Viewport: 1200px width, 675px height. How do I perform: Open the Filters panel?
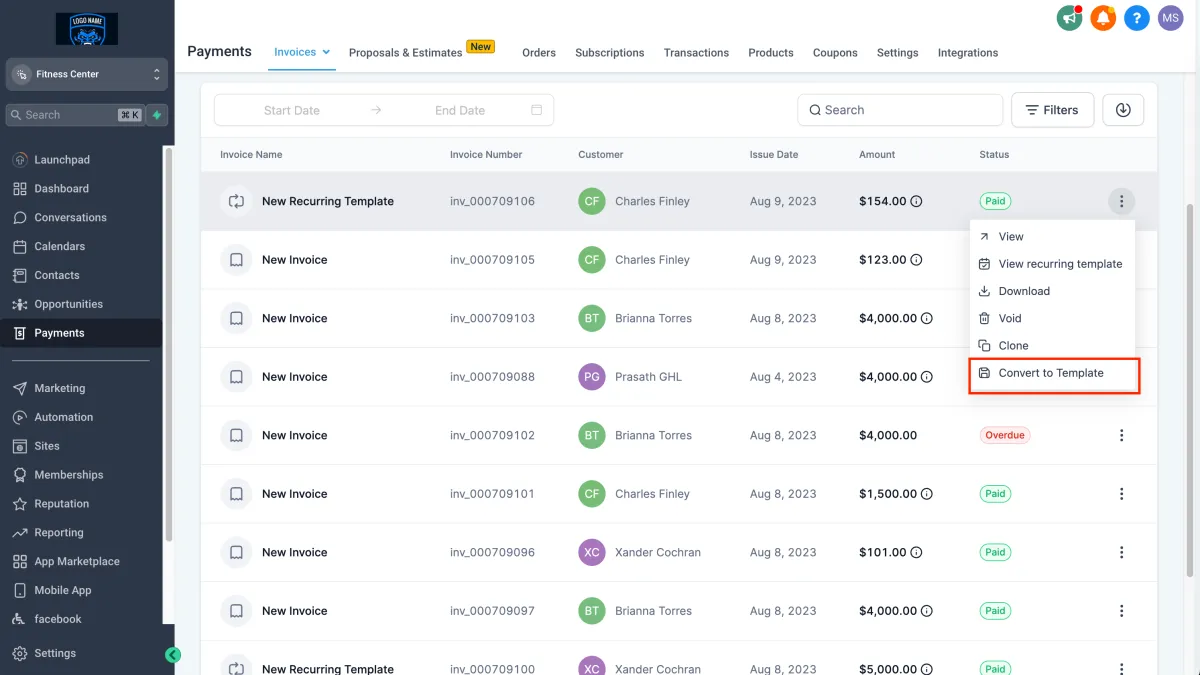(x=1051, y=110)
